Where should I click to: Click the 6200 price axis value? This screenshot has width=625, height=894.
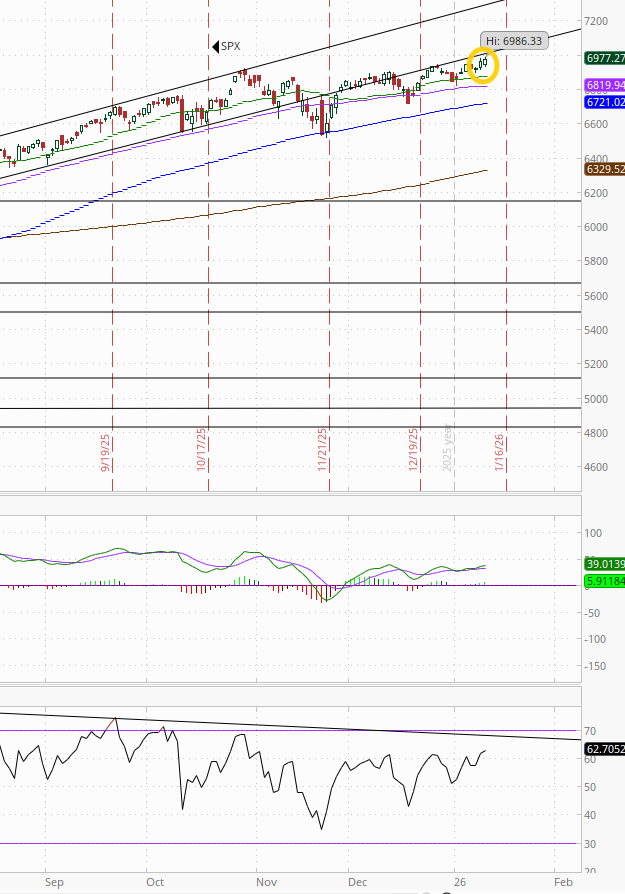click(x=596, y=193)
